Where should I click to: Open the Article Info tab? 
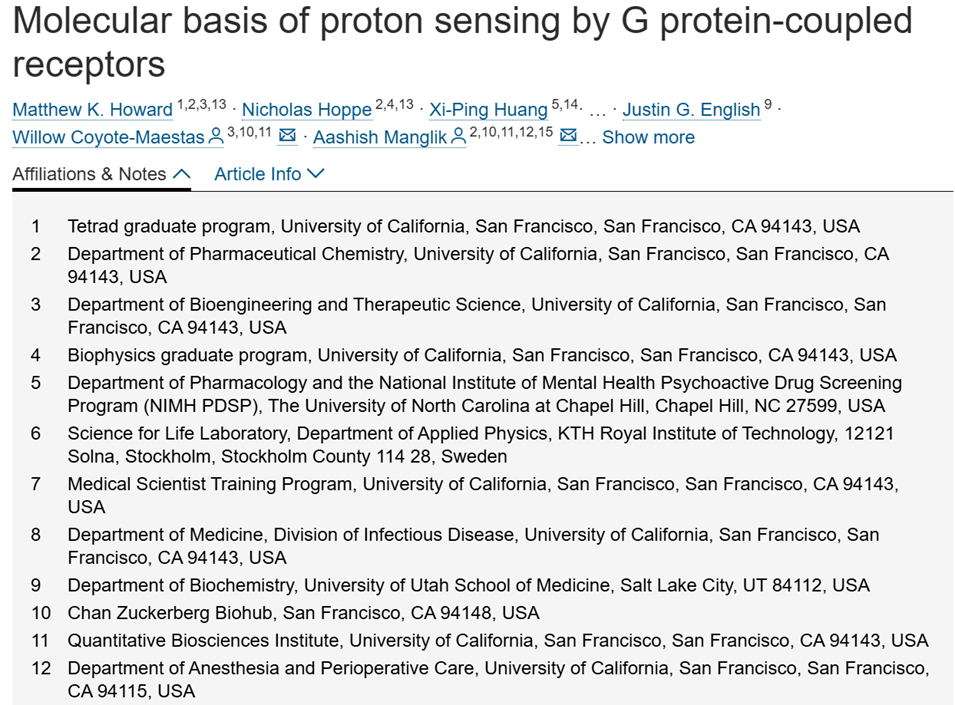pos(269,174)
